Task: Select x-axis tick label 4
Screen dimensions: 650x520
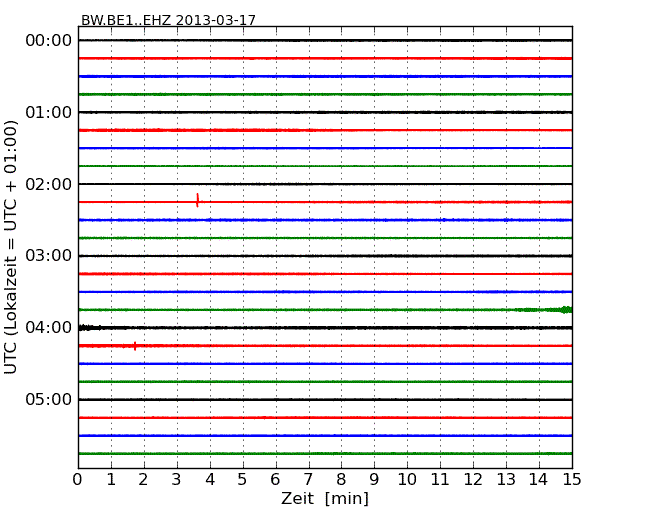Action: coord(210,480)
